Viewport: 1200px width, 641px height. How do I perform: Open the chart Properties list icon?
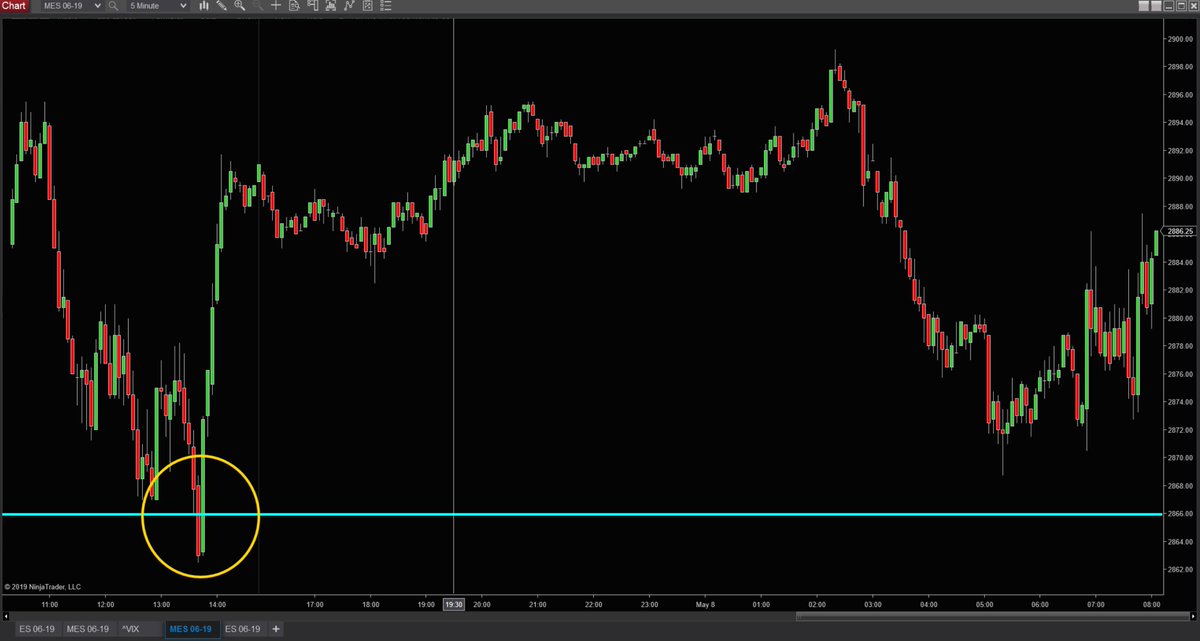384,6
